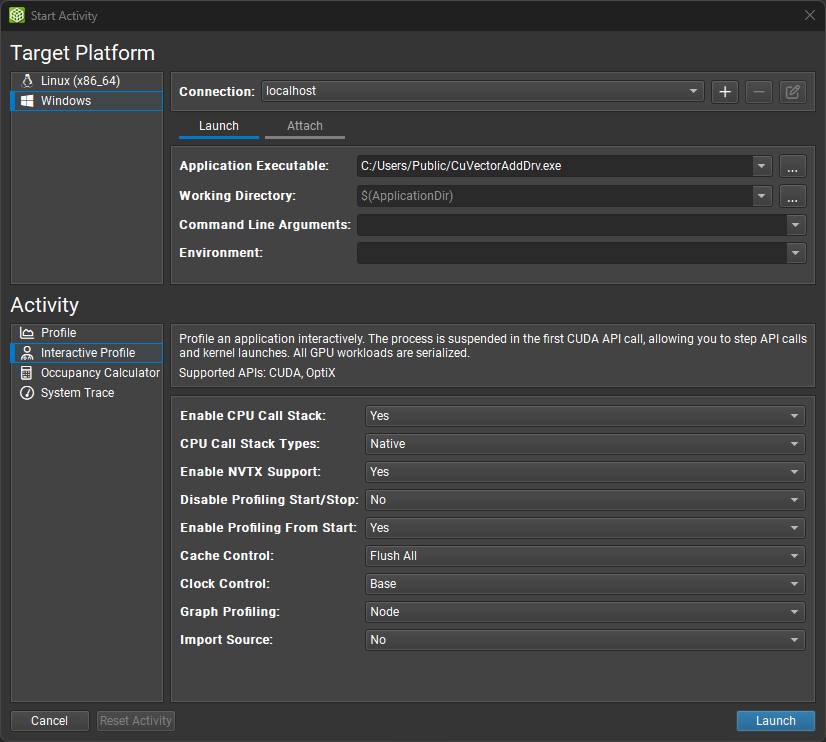This screenshot has width=826, height=742.
Task: Open the Profile activity
Action: coord(58,332)
